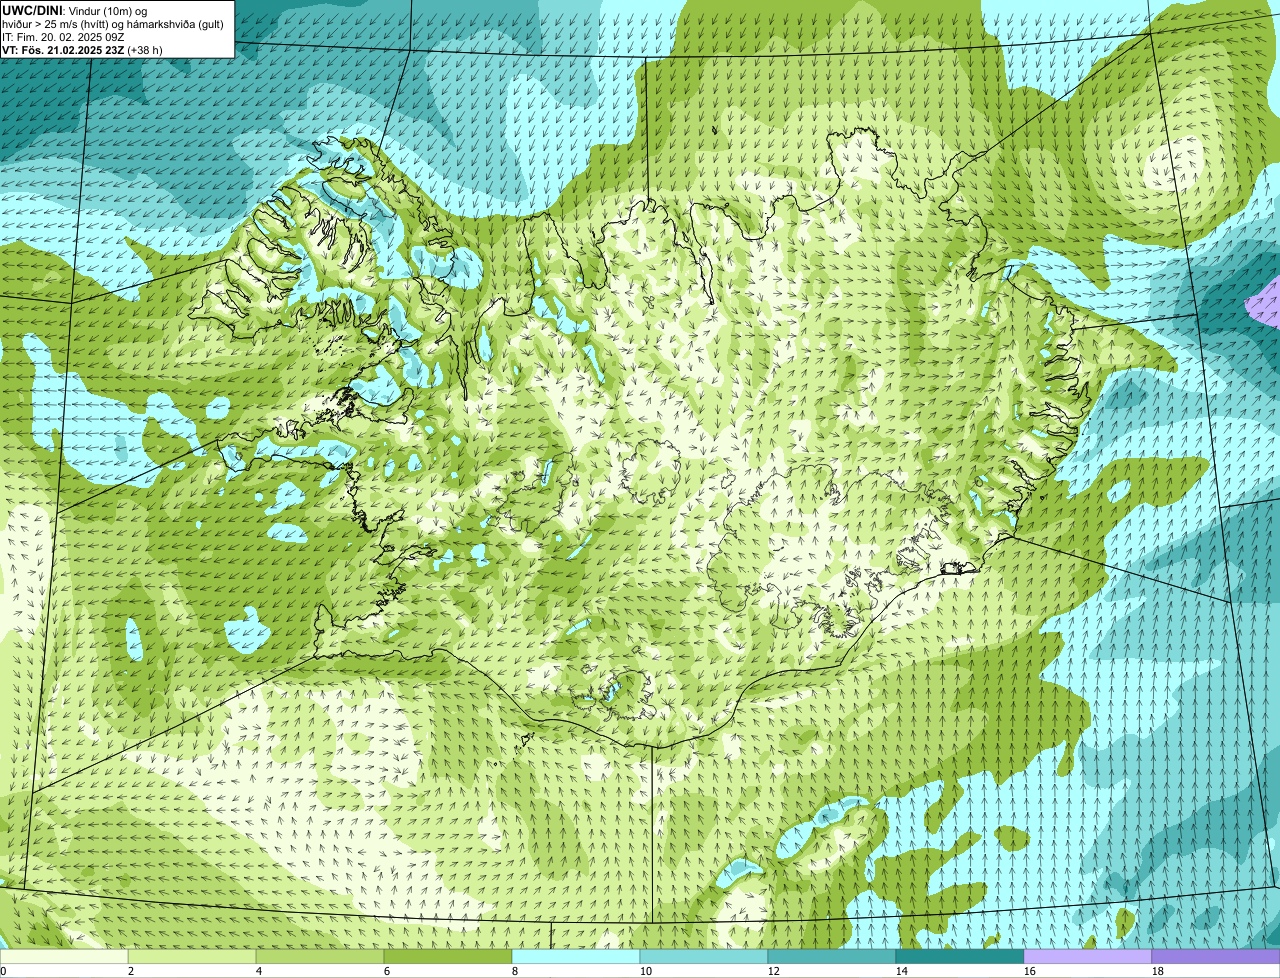Click the initial time 'IT: Fim. 20. 02. 2025 09Z'
Screen dimensions: 1280x978
(63, 36)
